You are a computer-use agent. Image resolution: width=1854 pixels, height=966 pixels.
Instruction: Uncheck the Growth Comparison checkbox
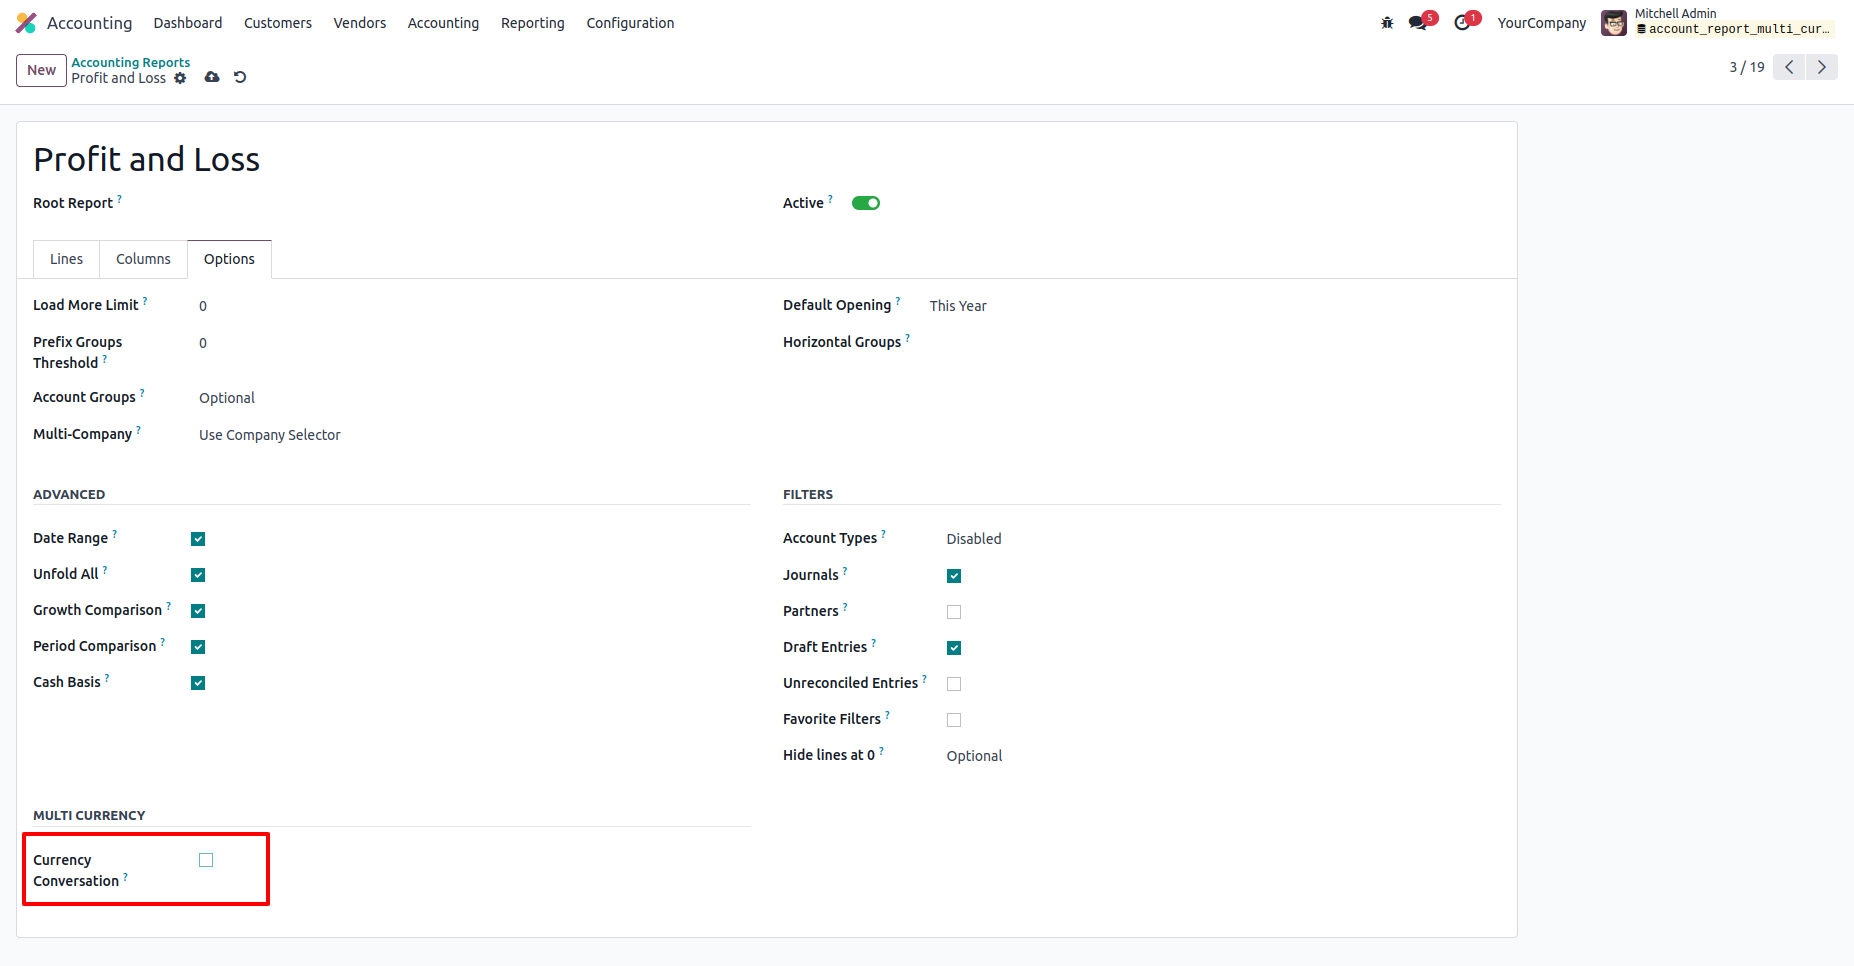pyautogui.click(x=198, y=611)
